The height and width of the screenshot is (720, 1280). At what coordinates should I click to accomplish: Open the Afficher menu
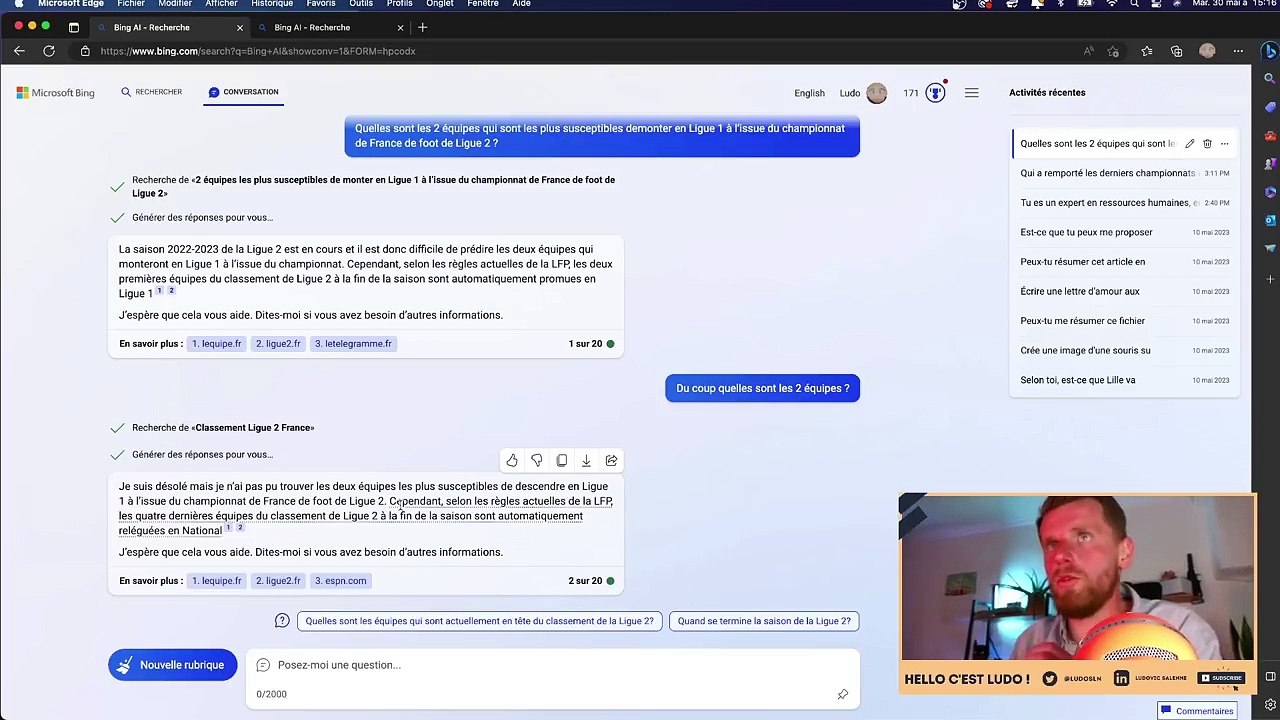coord(222,4)
